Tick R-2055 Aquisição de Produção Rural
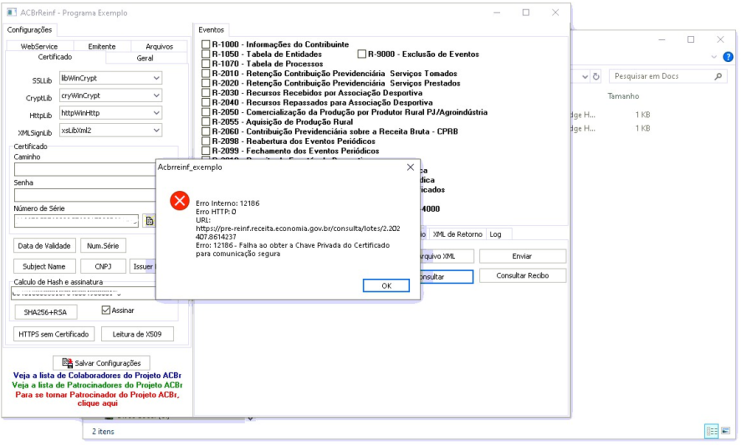750x445 pixels. click(206, 122)
